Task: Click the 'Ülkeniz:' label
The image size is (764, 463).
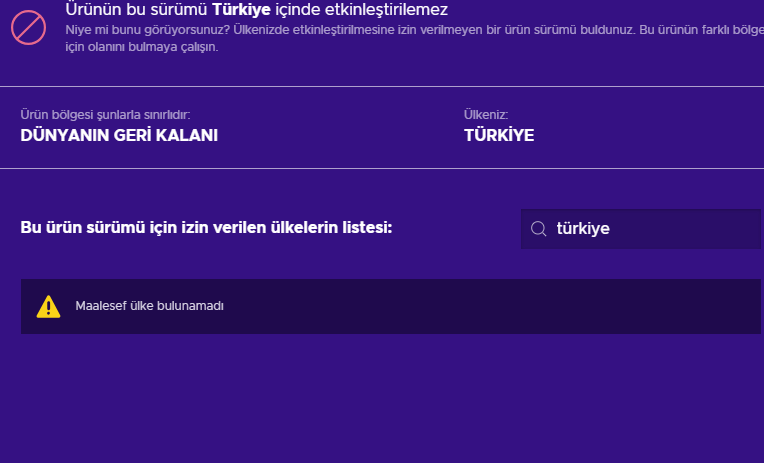Action: click(486, 115)
